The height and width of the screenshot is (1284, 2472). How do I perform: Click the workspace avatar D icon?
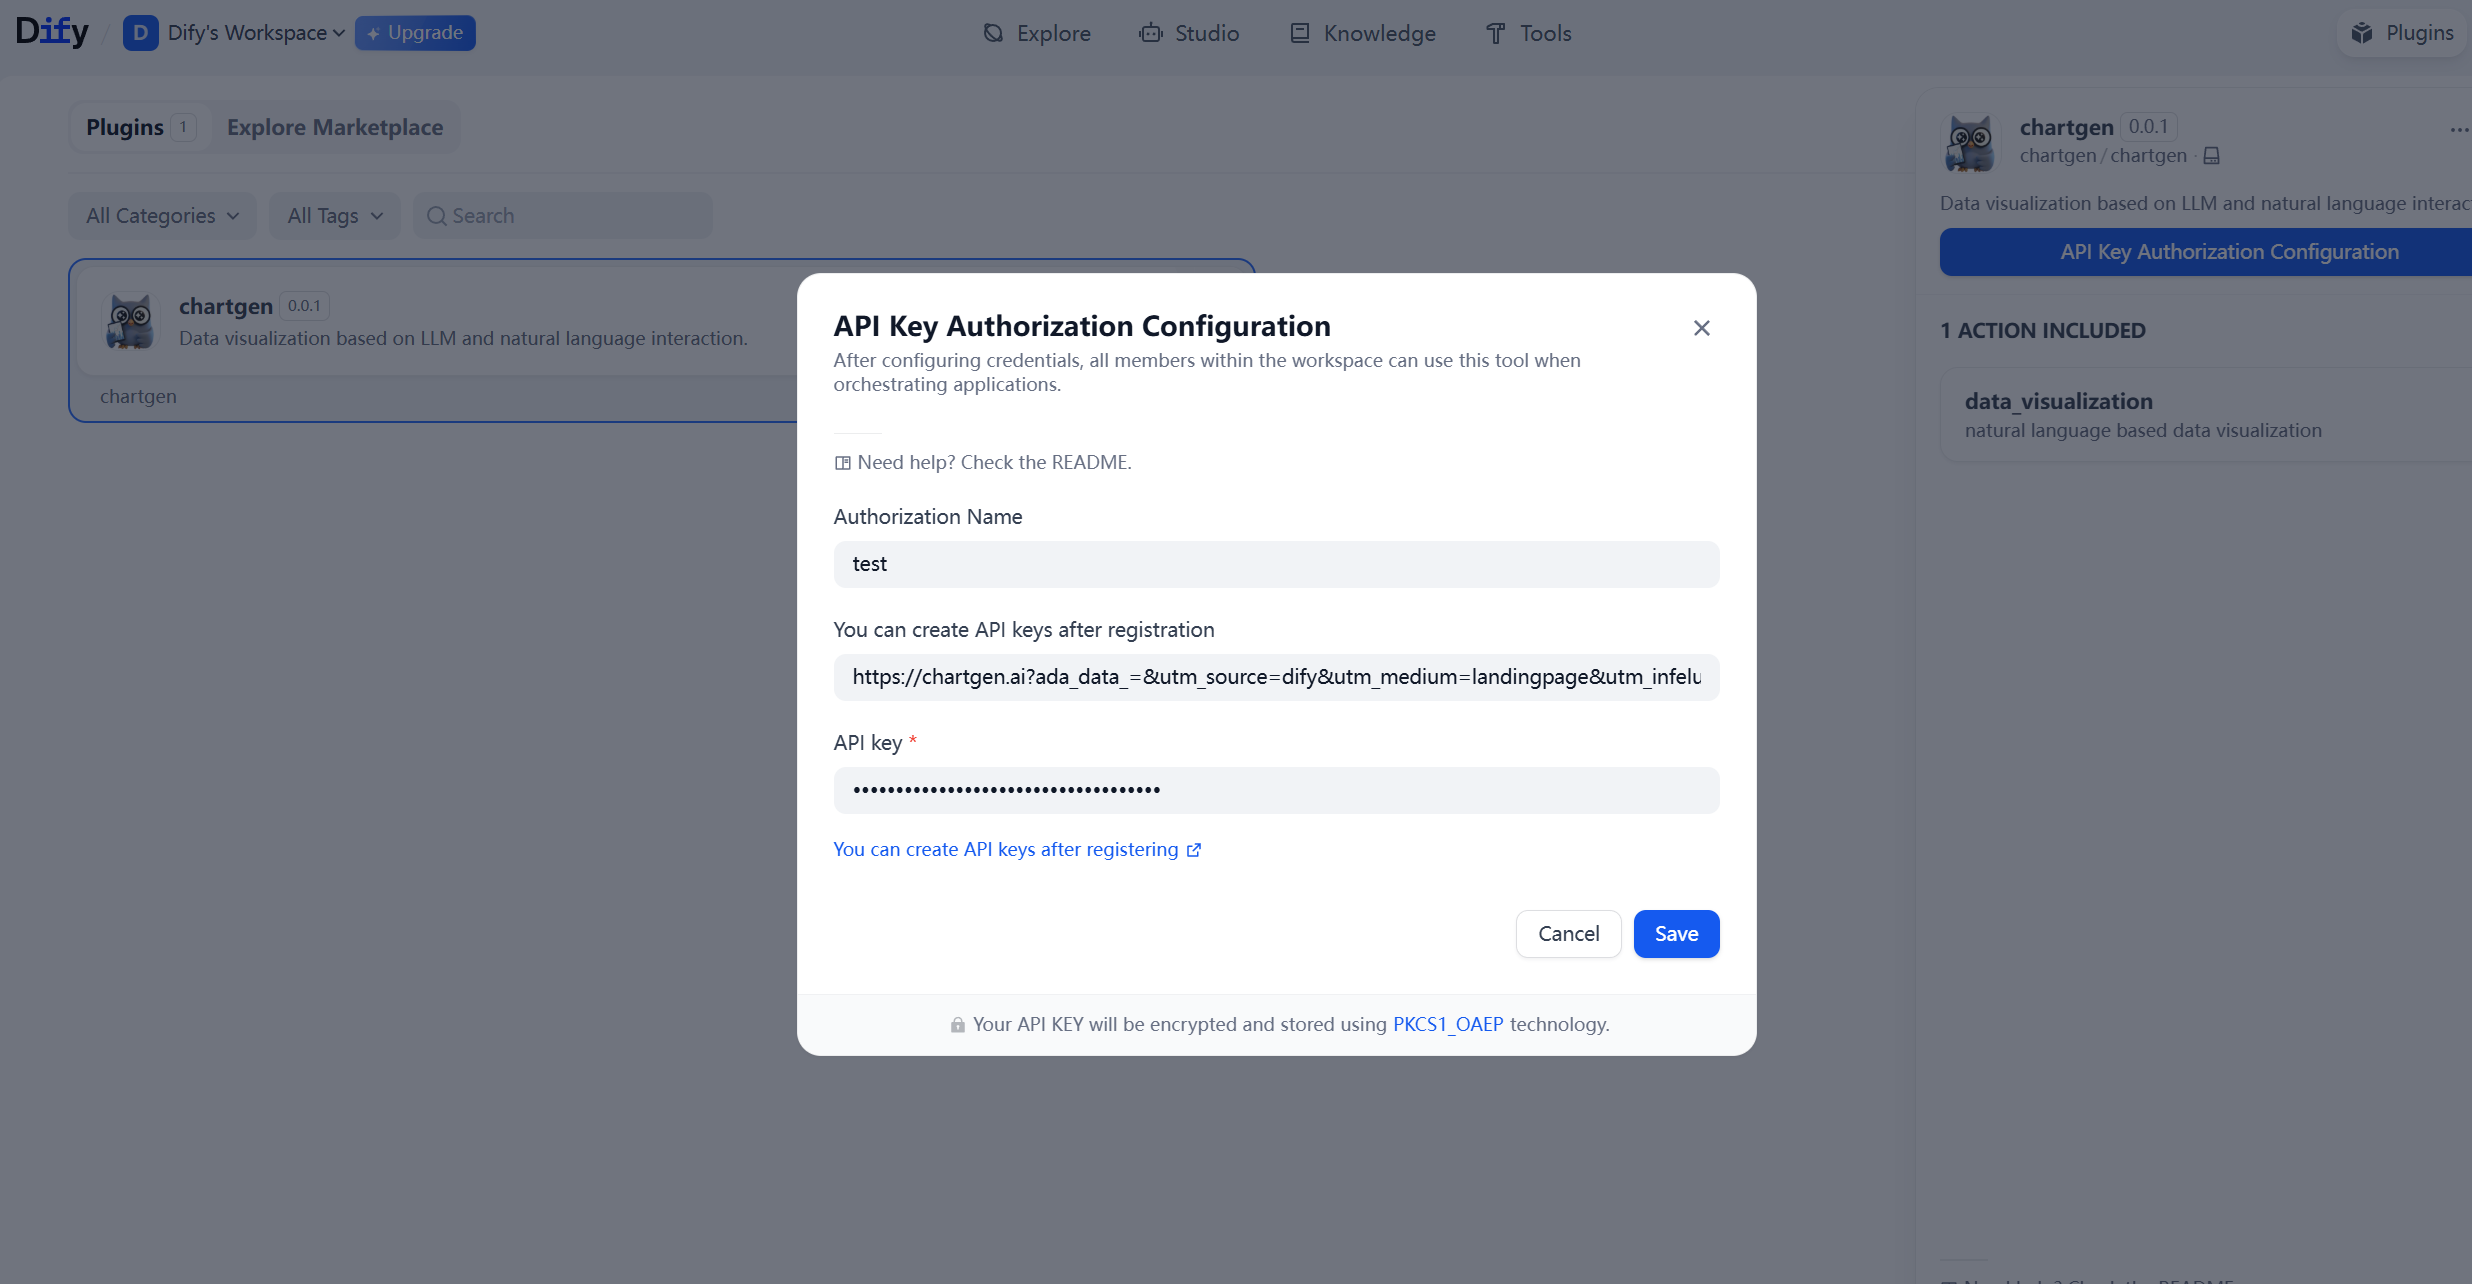pos(140,33)
